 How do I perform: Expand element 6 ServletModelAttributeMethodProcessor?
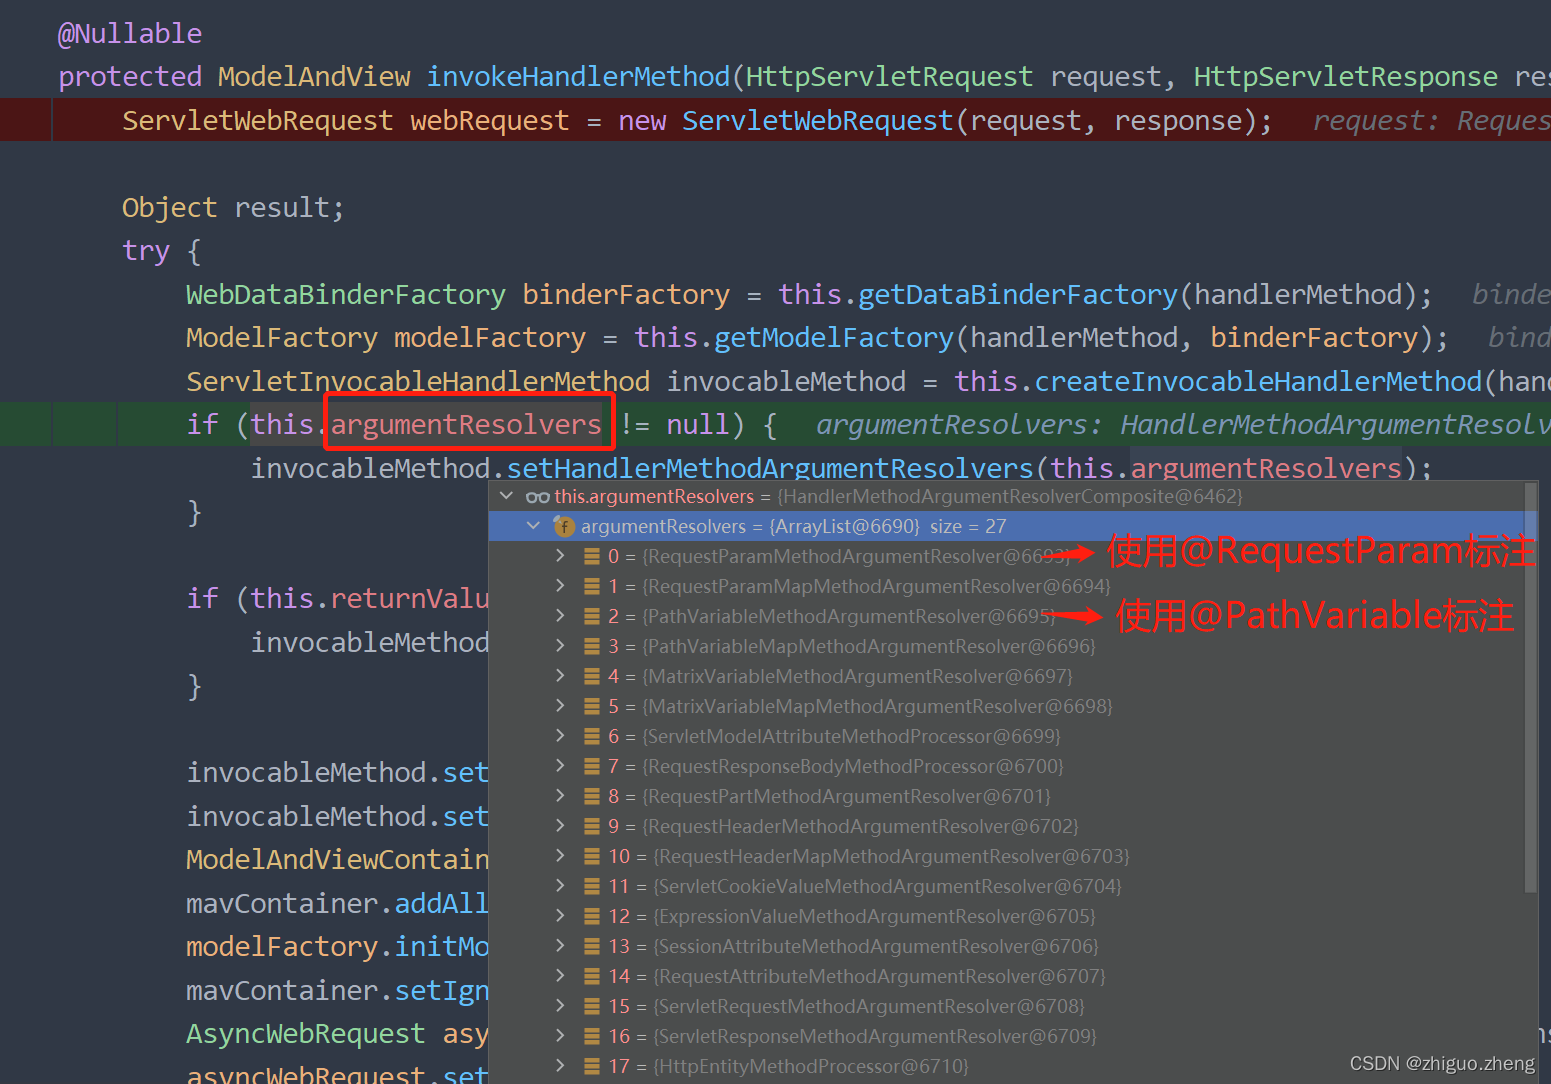click(x=560, y=736)
